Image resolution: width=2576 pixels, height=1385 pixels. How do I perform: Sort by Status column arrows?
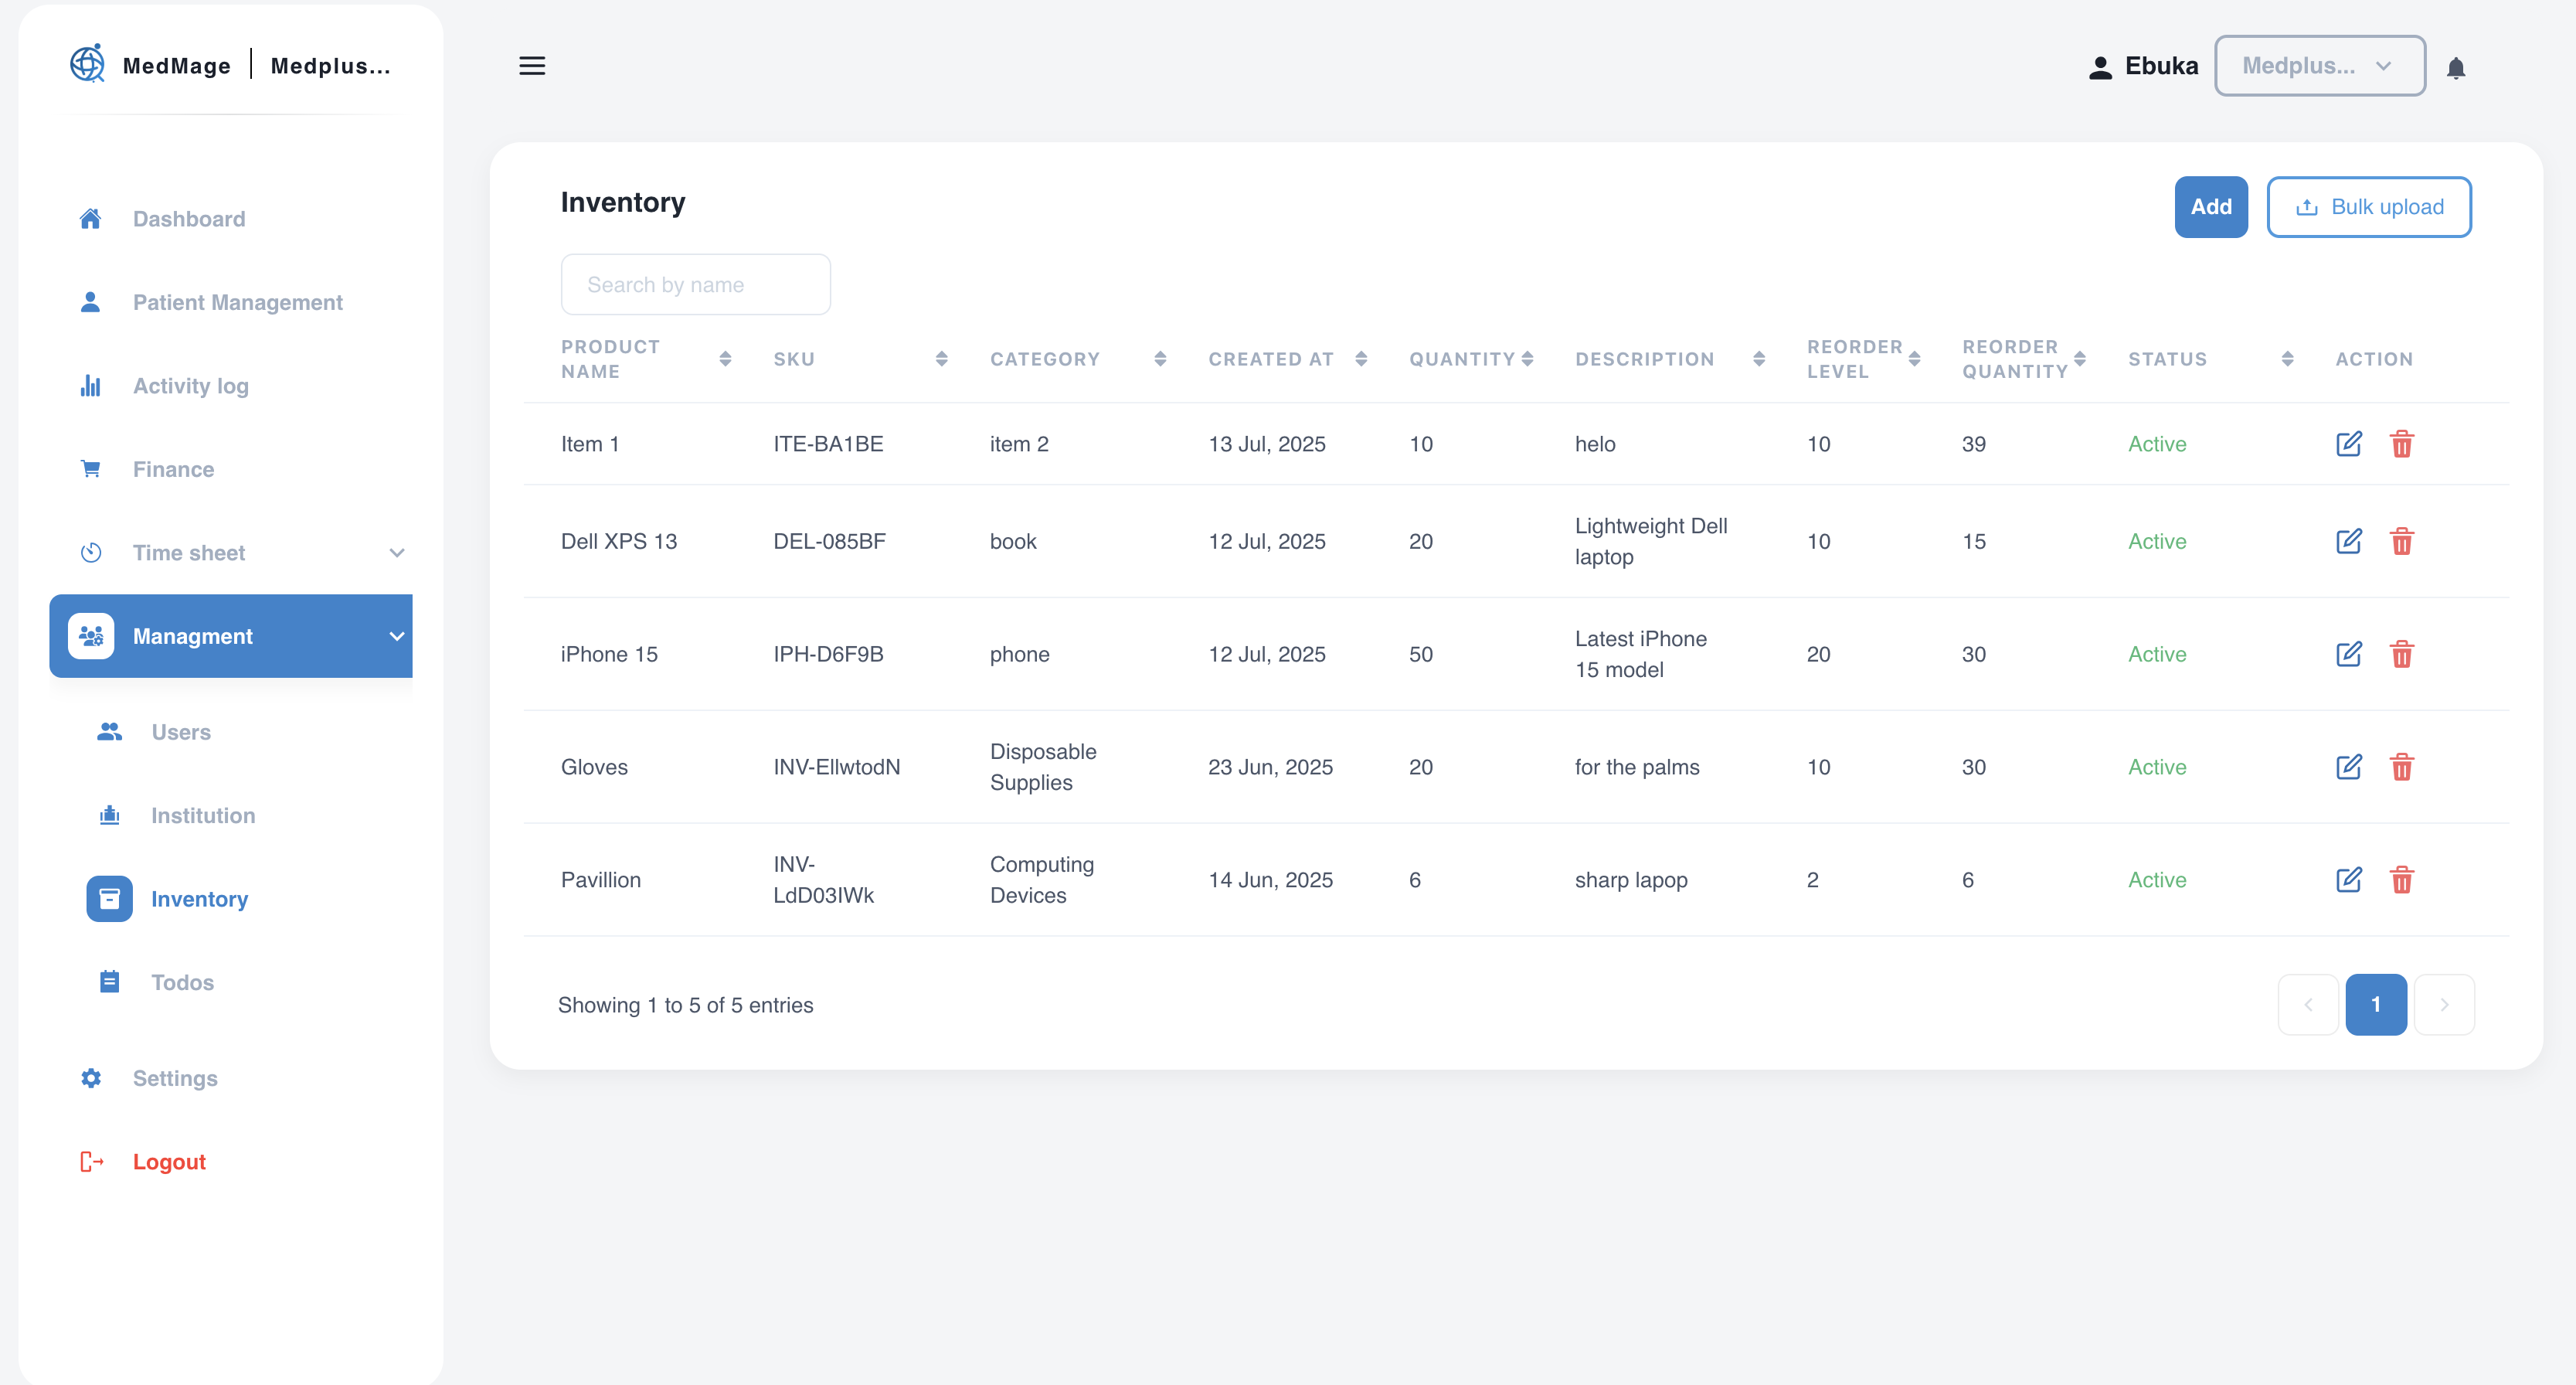2287,359
